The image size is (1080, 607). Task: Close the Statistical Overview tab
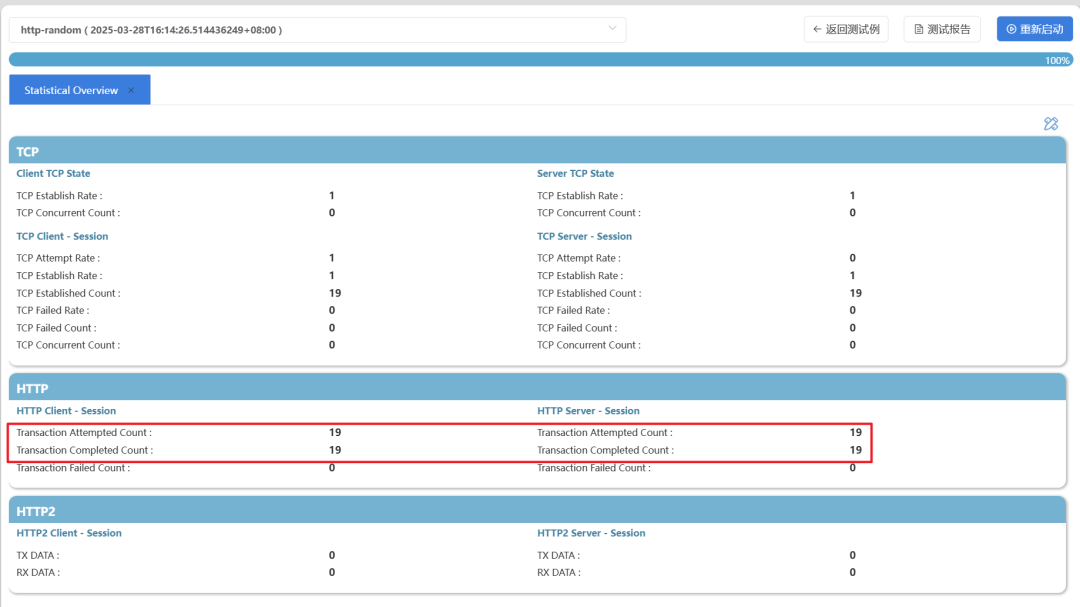pyautogui.click(x=130, y=90)
